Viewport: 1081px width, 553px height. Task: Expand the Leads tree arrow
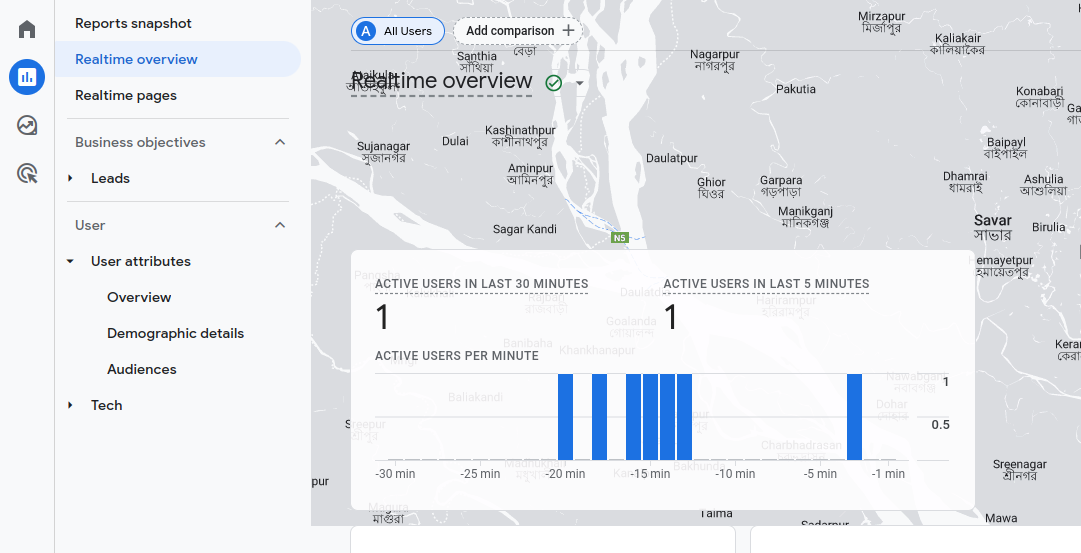[x=70, y=179]
